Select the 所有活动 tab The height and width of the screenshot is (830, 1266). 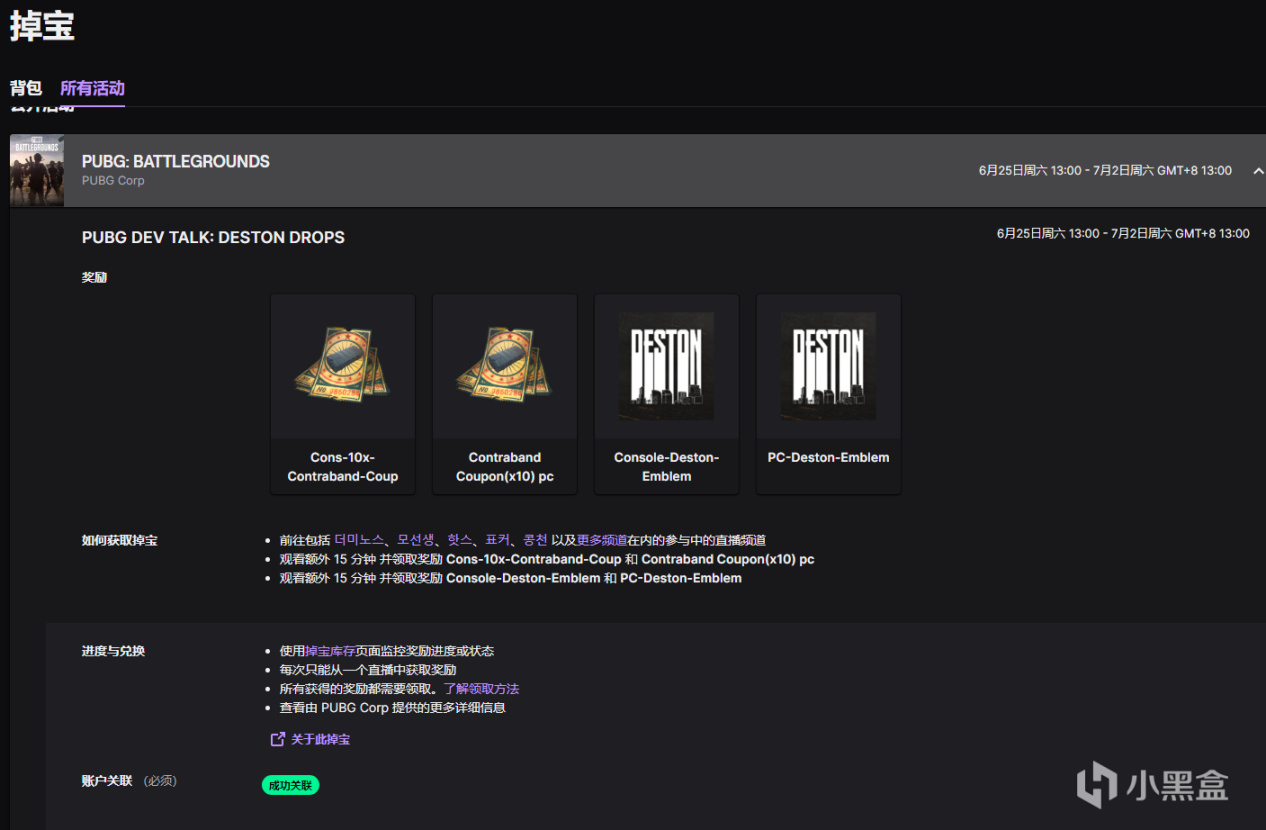92,88
